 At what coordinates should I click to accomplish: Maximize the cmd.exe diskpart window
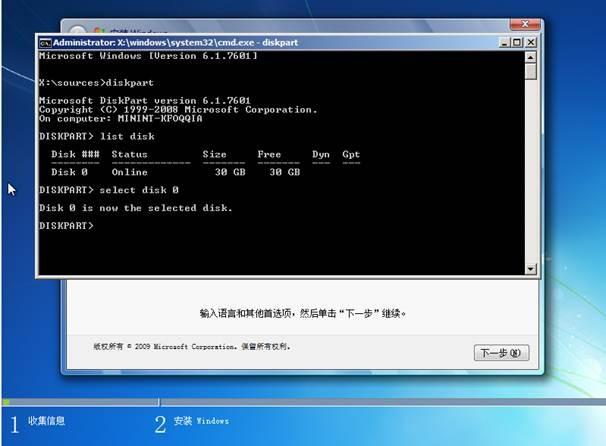(517, 43)
